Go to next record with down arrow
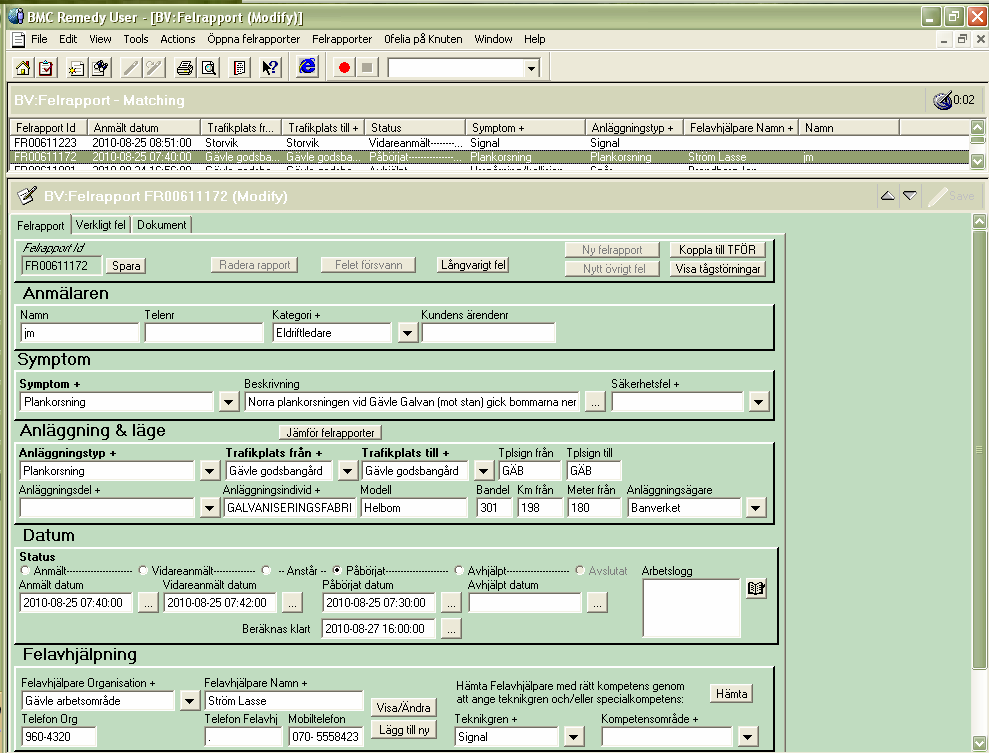This screenshot has height=753, width=989. pyautogui.click(x=910, y=196)
